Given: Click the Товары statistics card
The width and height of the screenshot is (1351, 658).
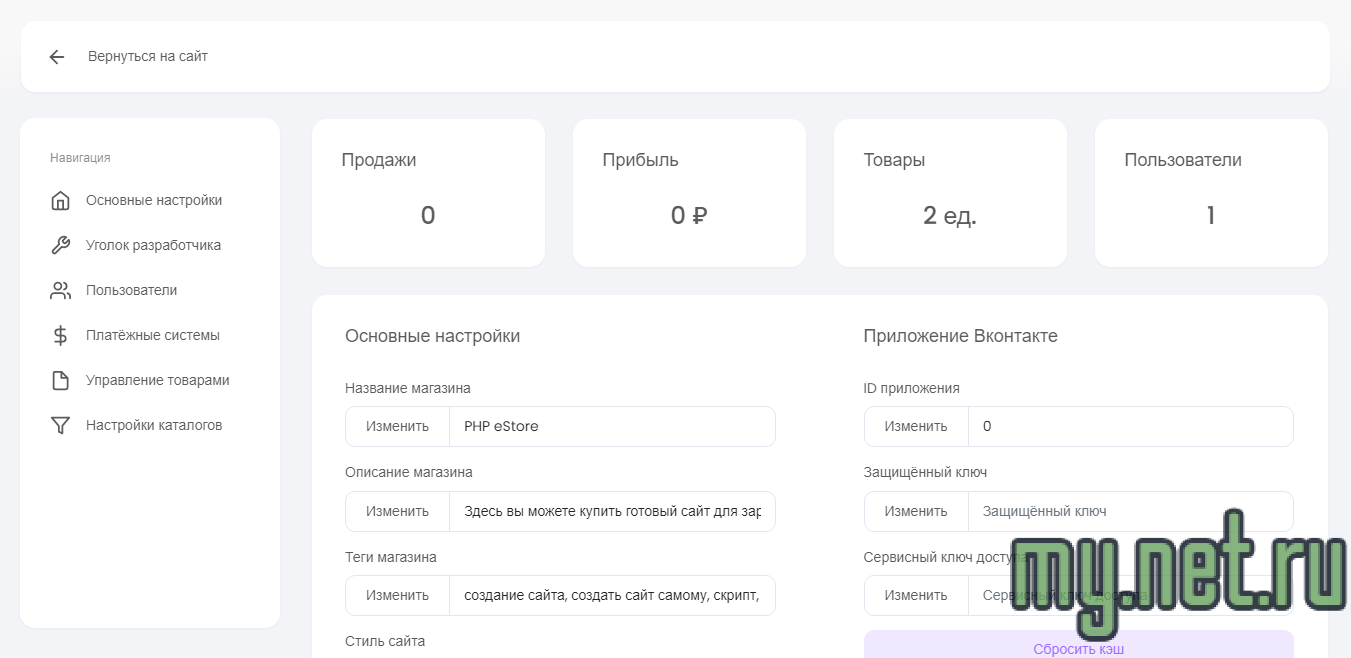Looking at the screenshot, I should pyautogui.click(x=949, y=192).
